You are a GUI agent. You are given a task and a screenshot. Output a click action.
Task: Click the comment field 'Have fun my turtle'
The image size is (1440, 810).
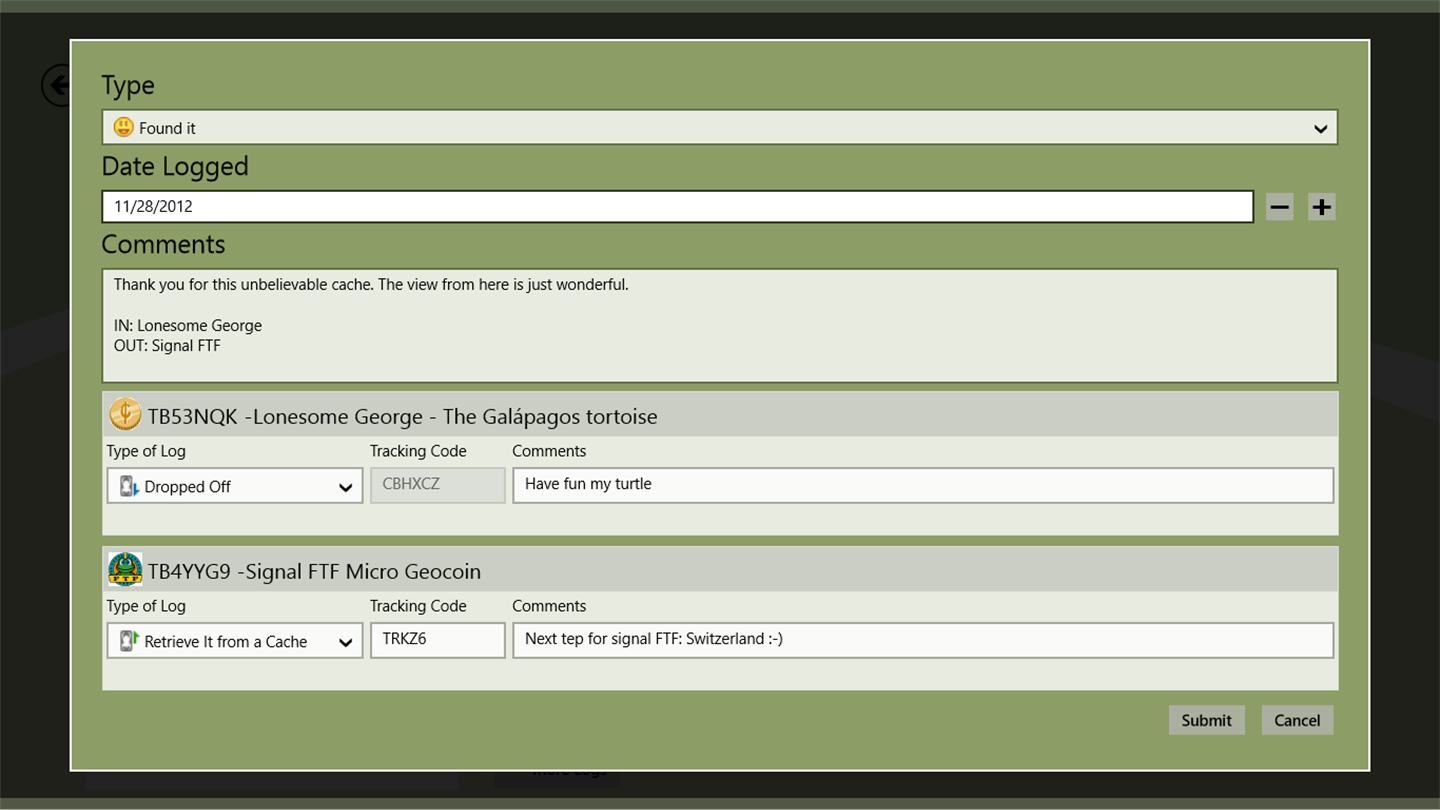click(923, 485)
